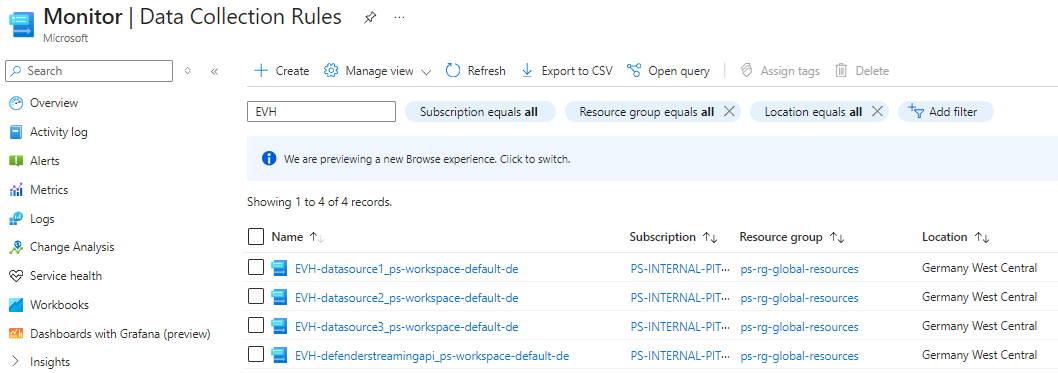The image size is (1058, 373).
Task: Click the Manage view gear icon
Action: tap(331, 71)
